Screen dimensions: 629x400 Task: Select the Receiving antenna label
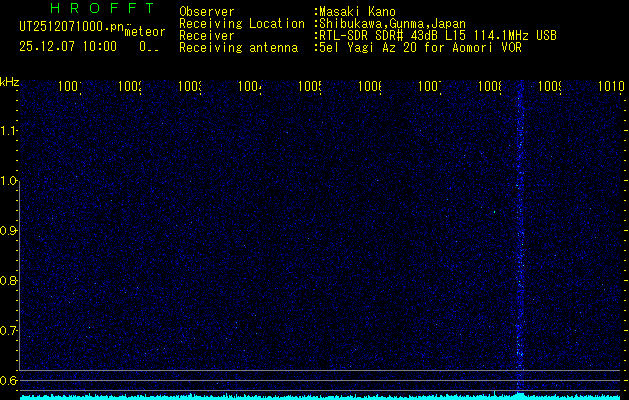point(238,48)
